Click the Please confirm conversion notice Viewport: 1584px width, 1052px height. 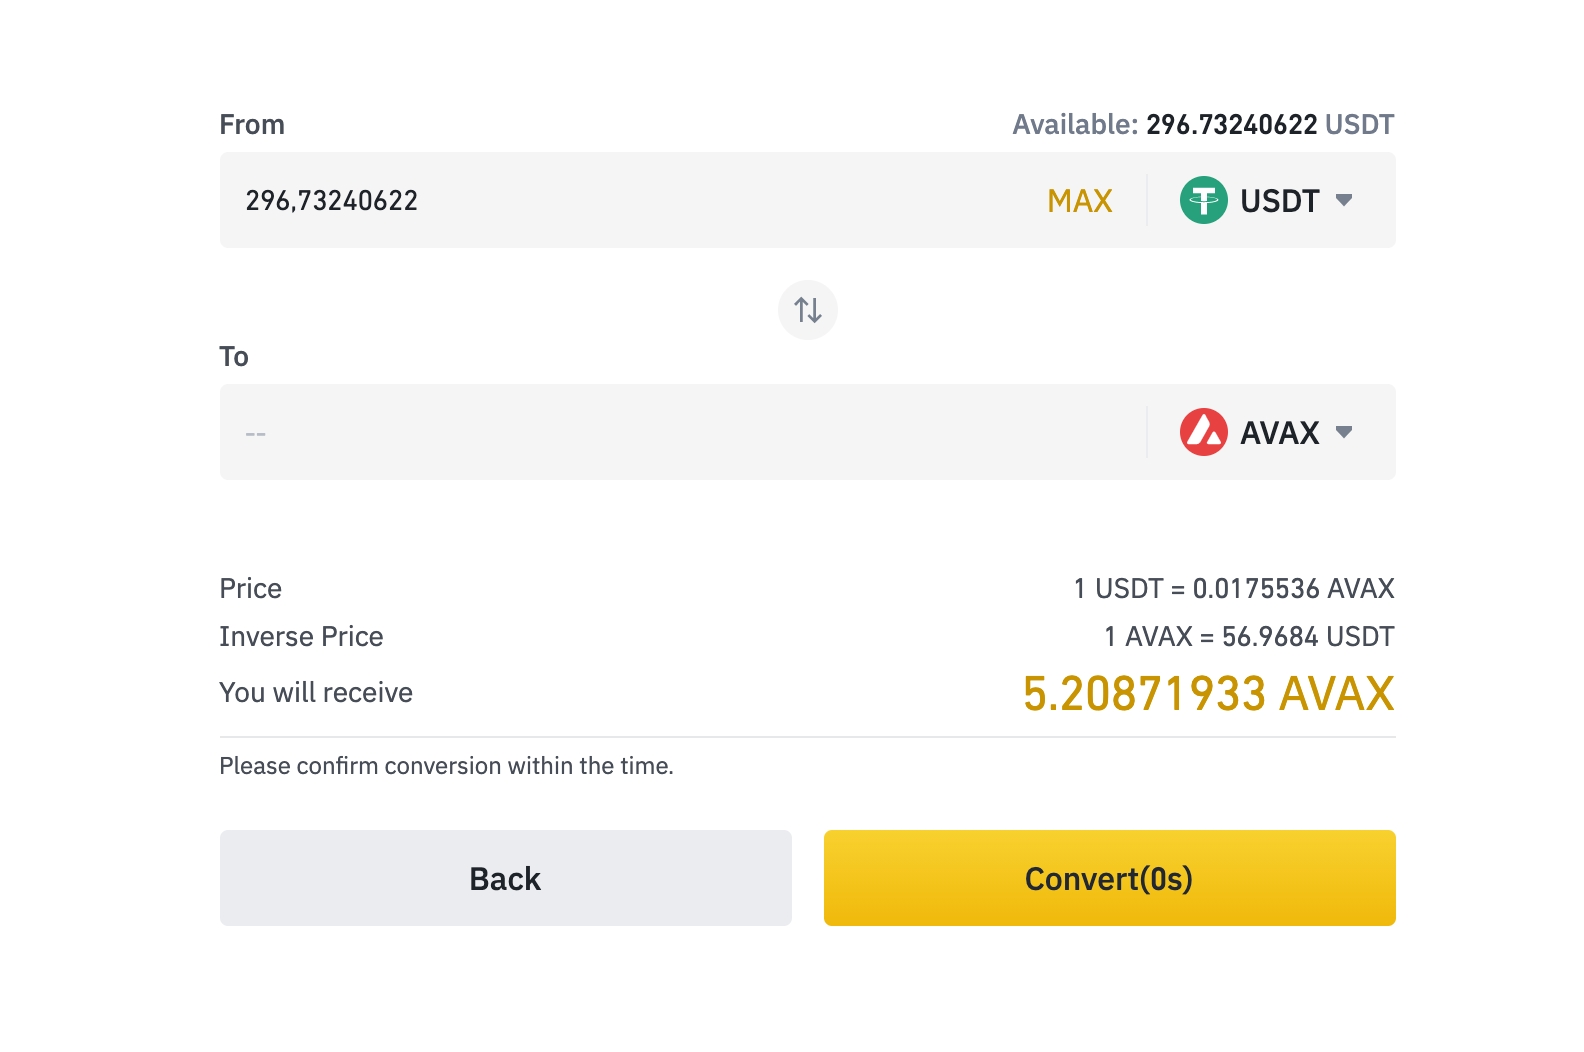(x=446, y=766)
